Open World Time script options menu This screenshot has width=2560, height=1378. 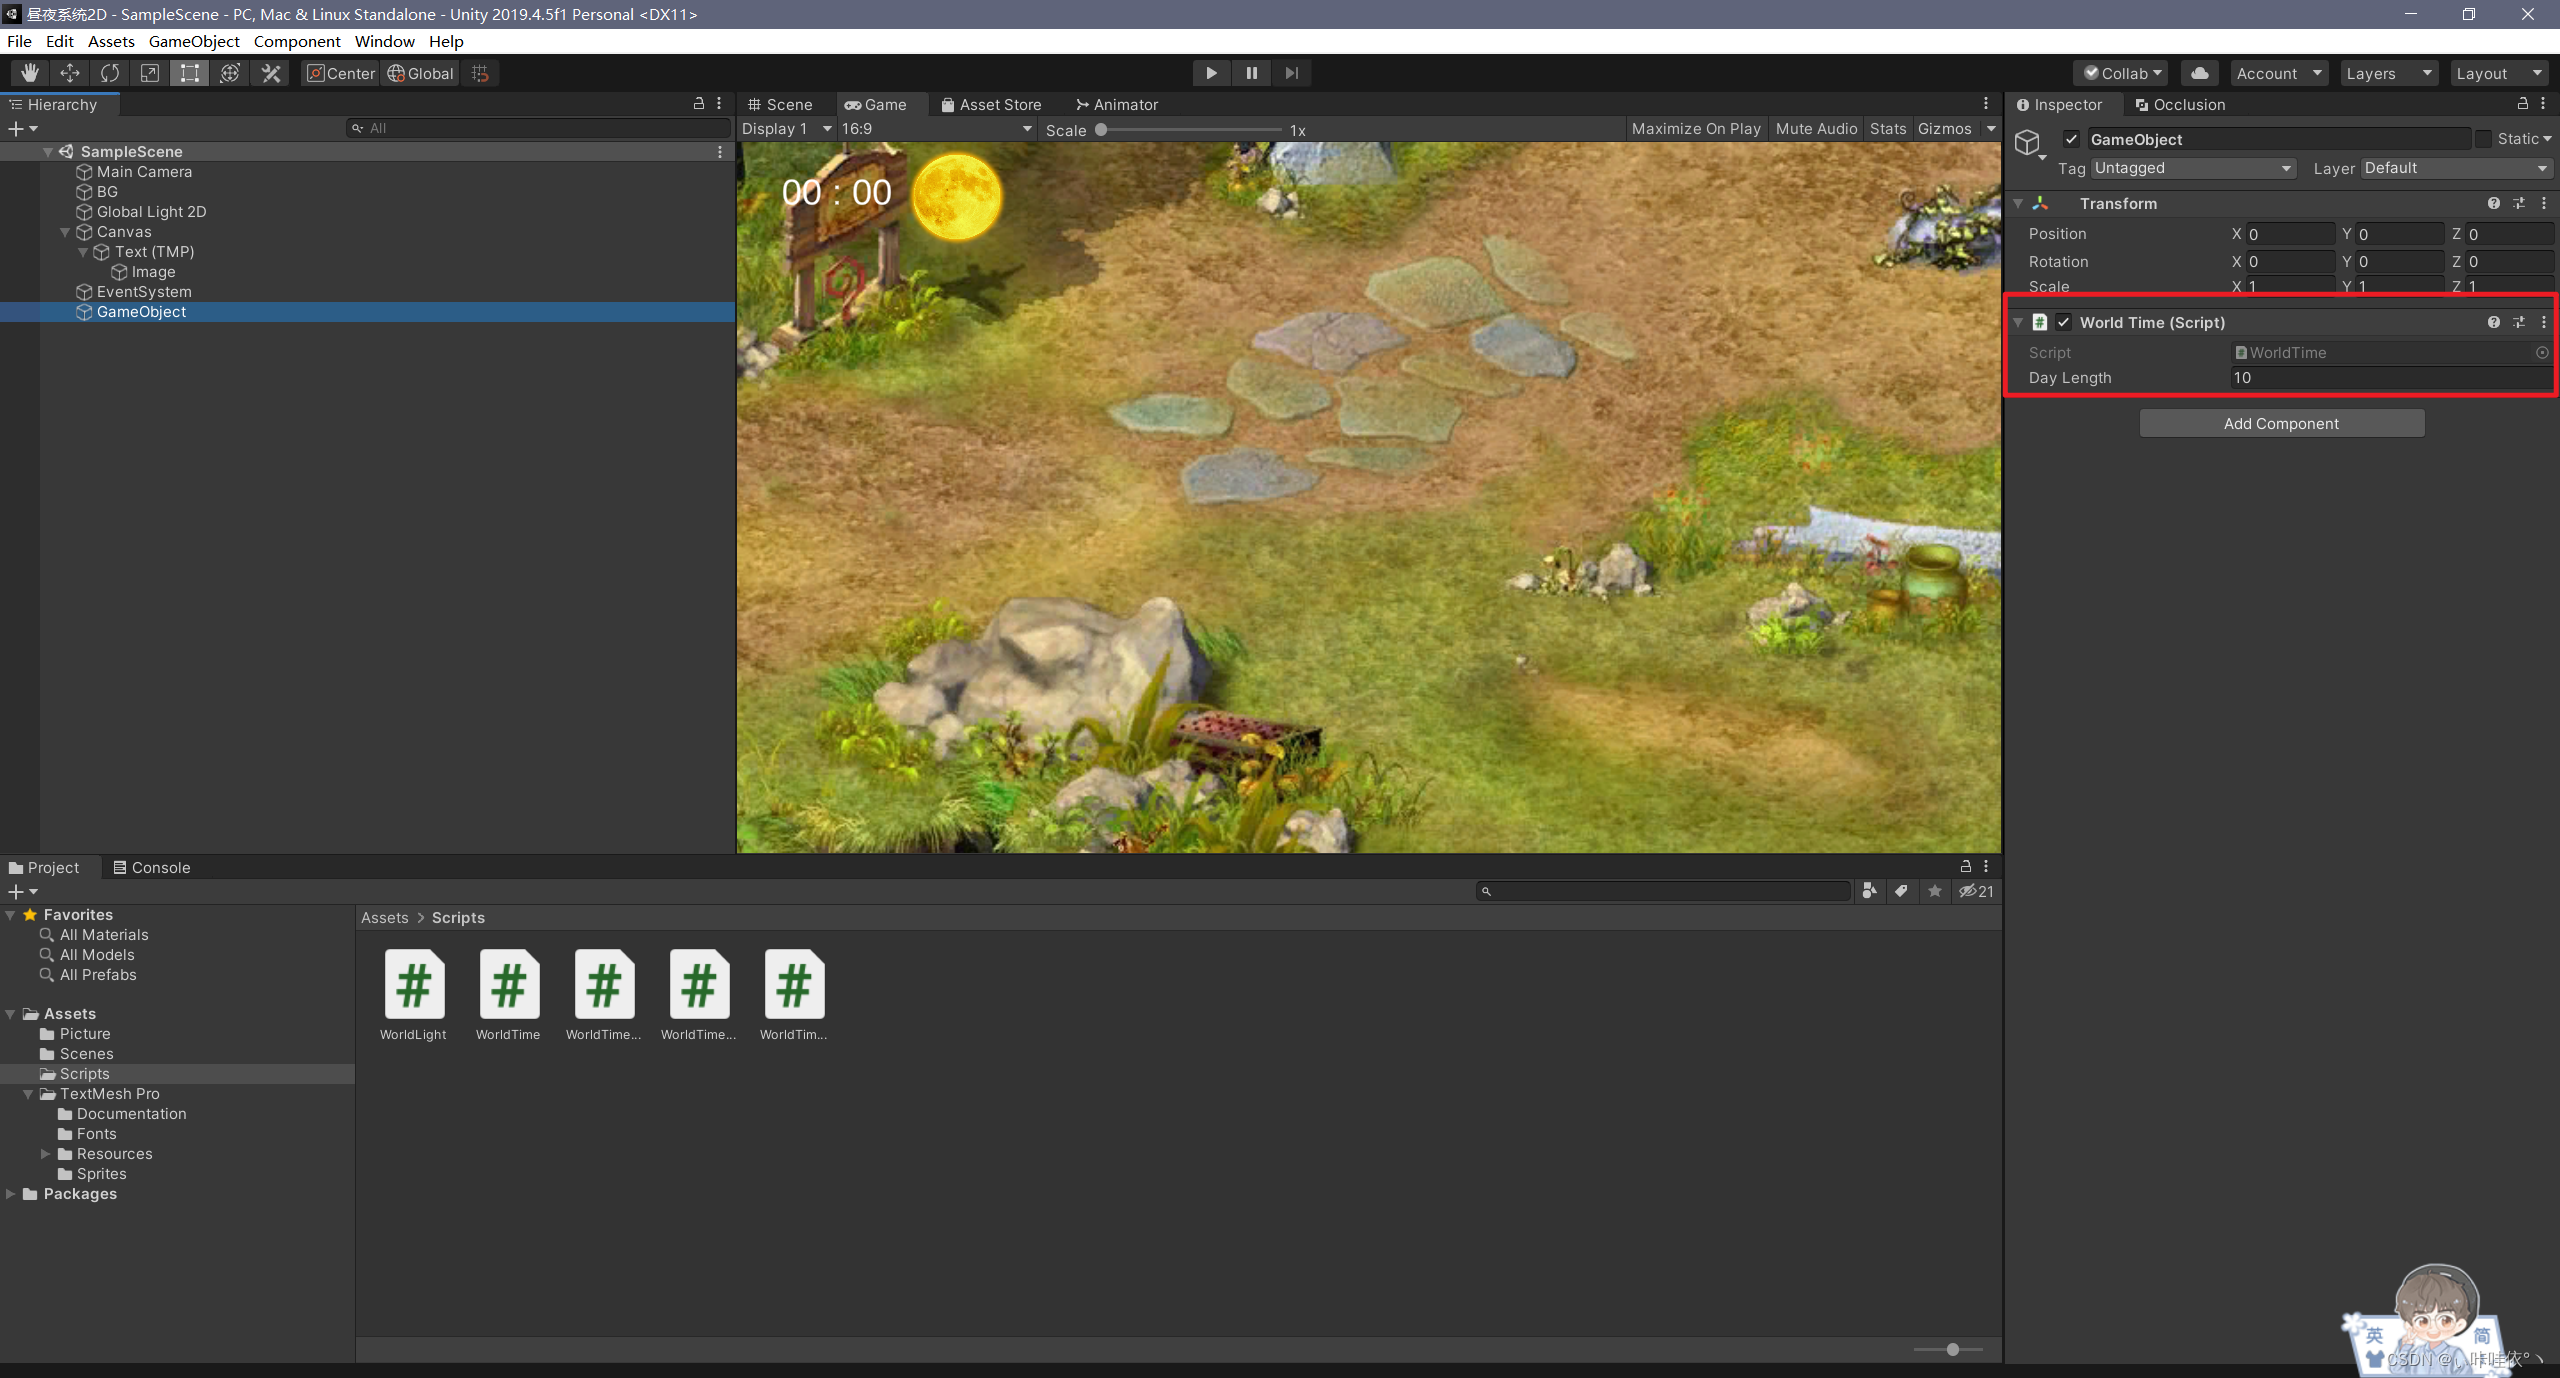point(2544,322)
